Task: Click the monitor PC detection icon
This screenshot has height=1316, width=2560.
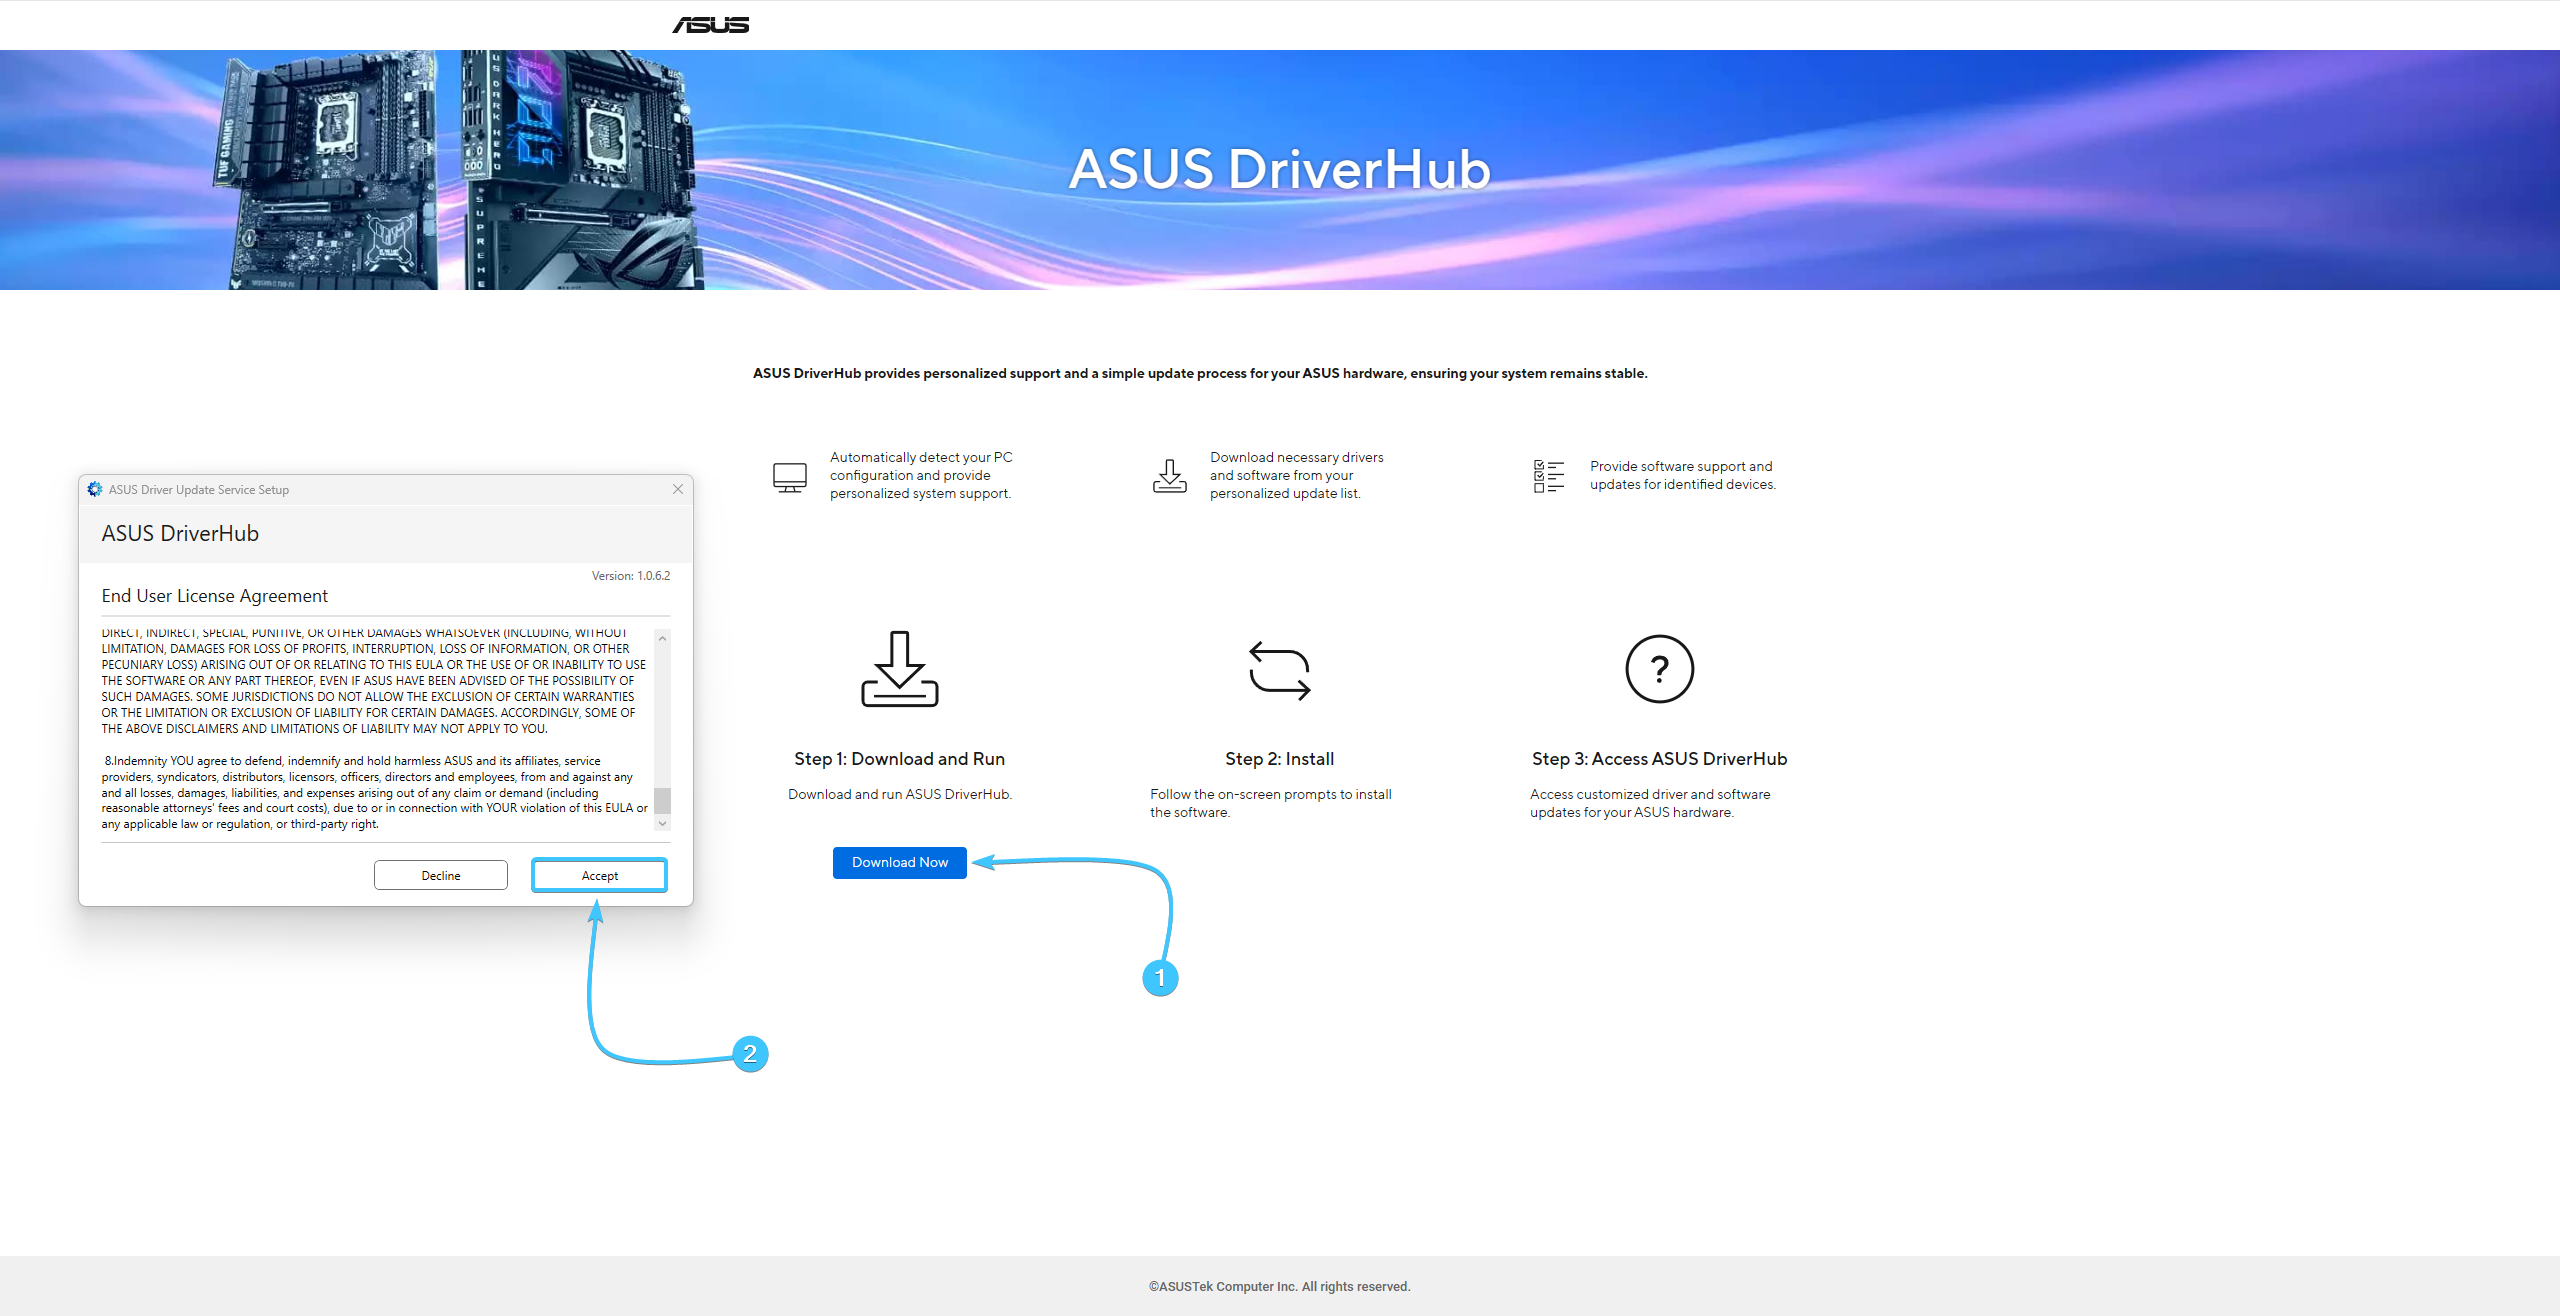Action: click(x=790, y=477)
